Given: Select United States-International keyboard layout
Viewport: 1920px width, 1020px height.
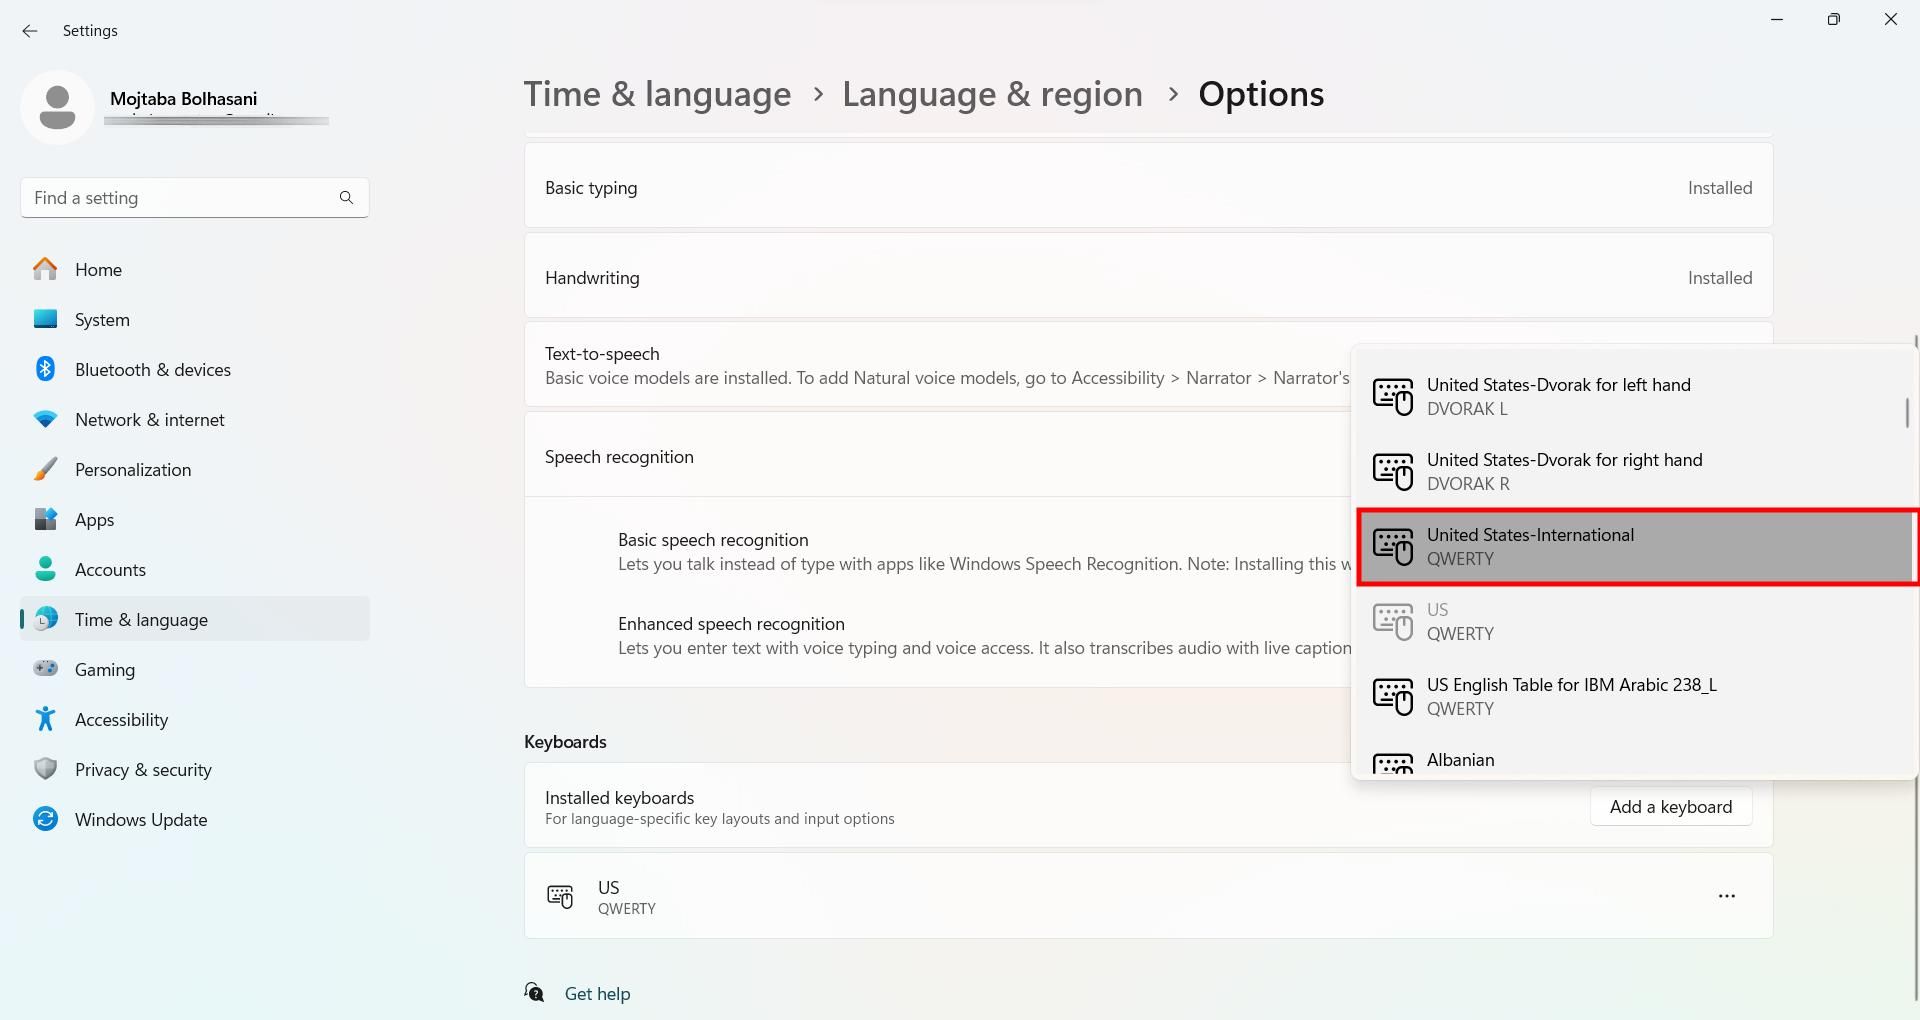Looking at the screenshot, I should 1635,547.
